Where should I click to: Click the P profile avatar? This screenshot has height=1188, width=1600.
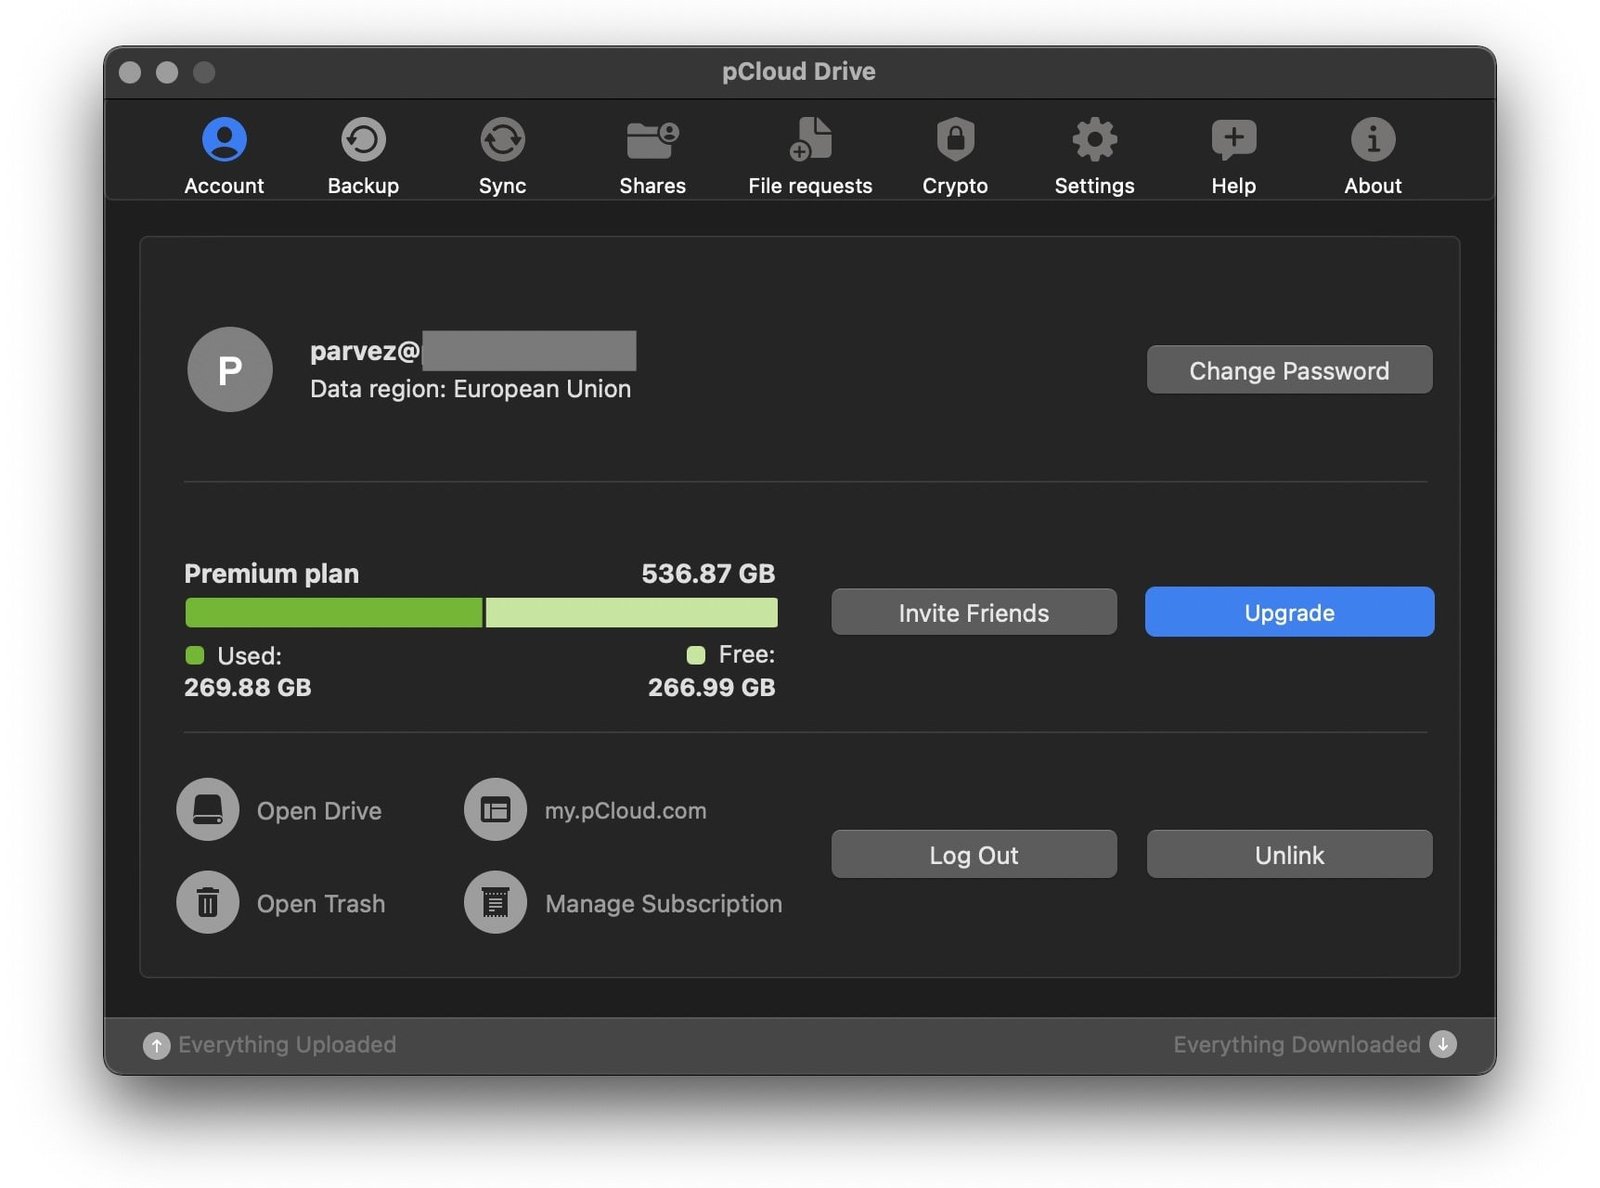coord(230,369)
